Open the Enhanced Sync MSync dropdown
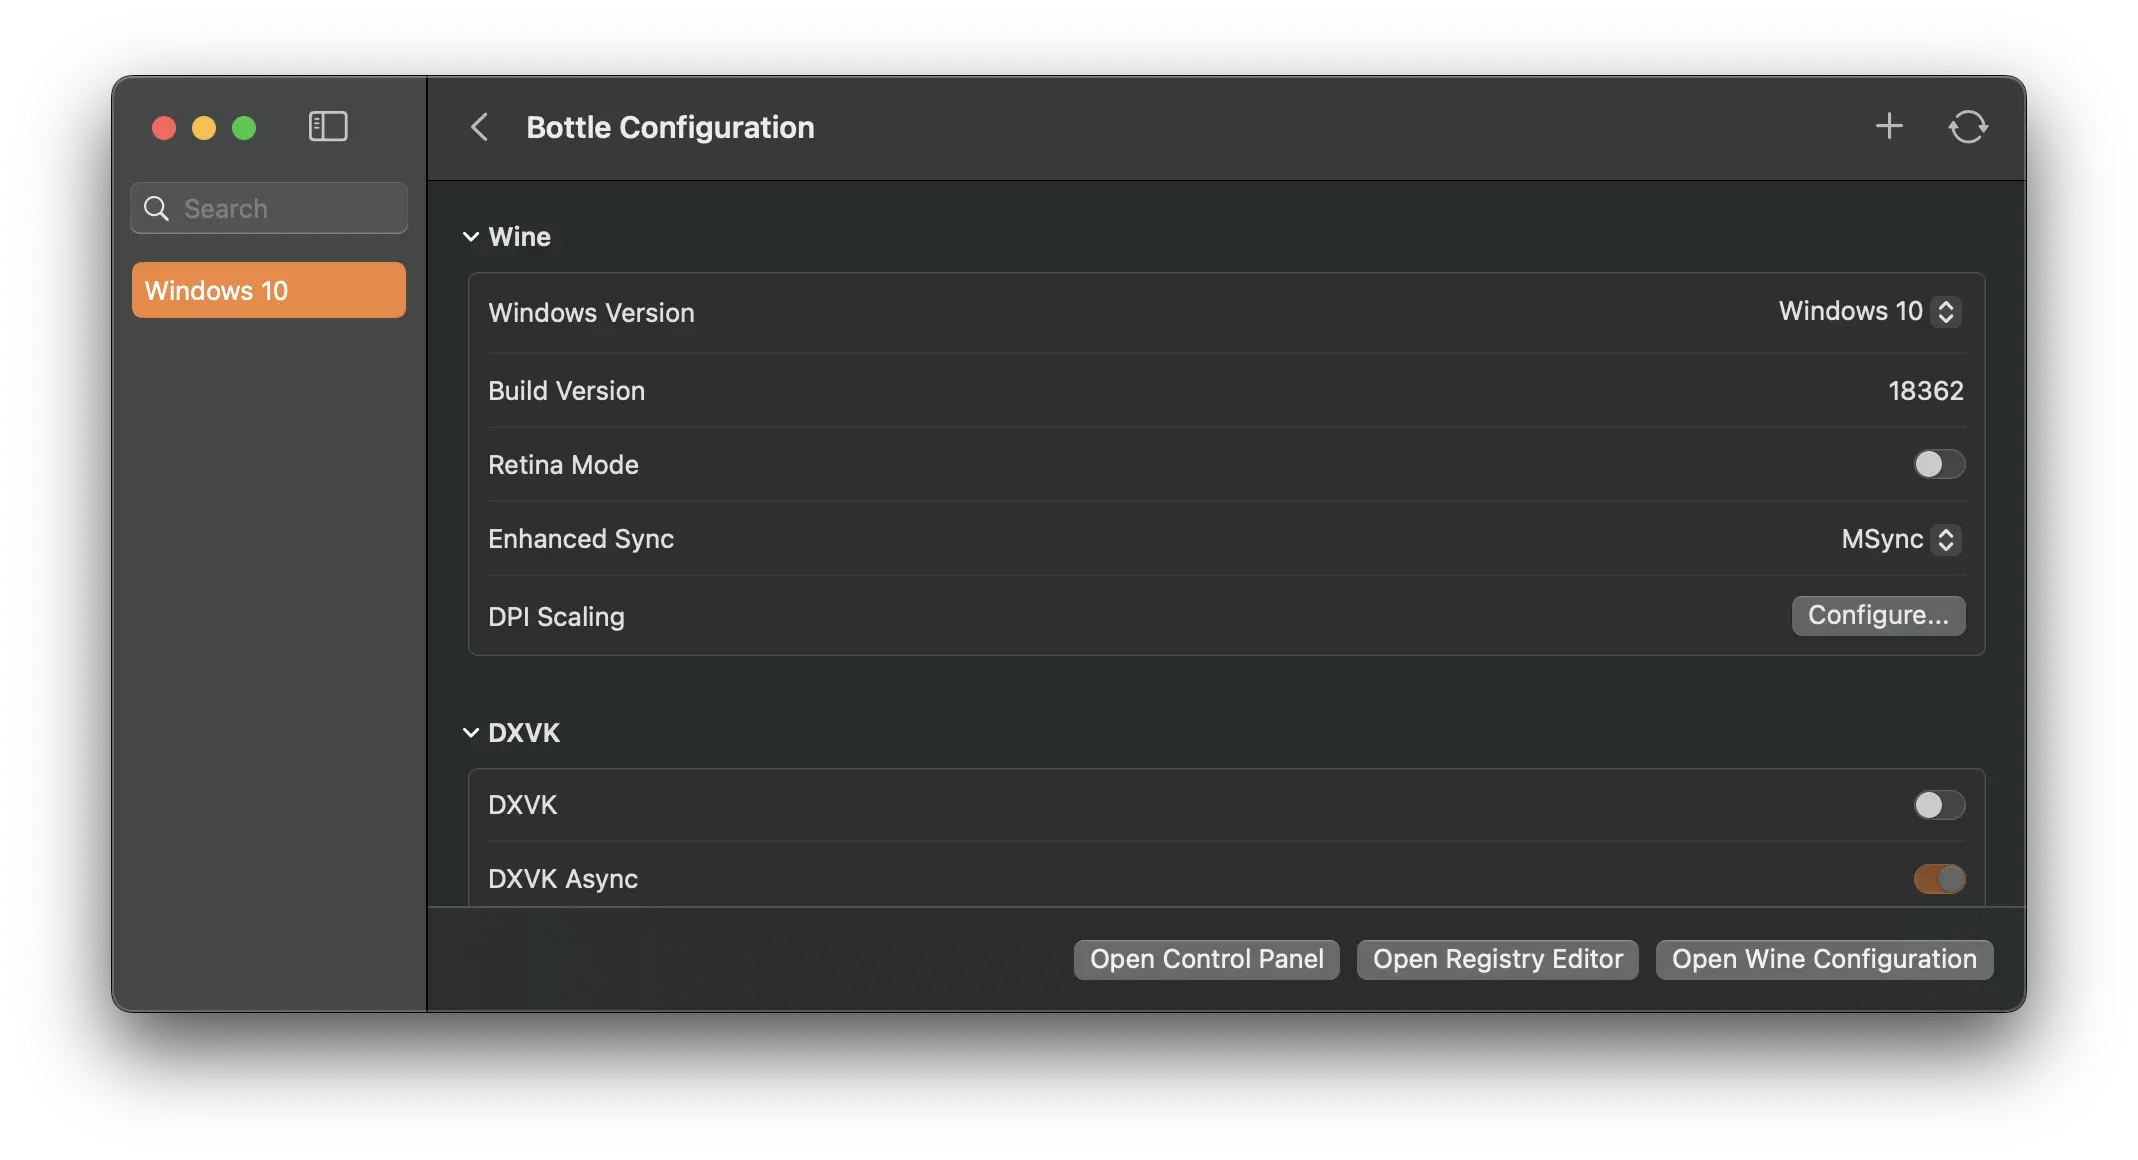 point(1900,540)
